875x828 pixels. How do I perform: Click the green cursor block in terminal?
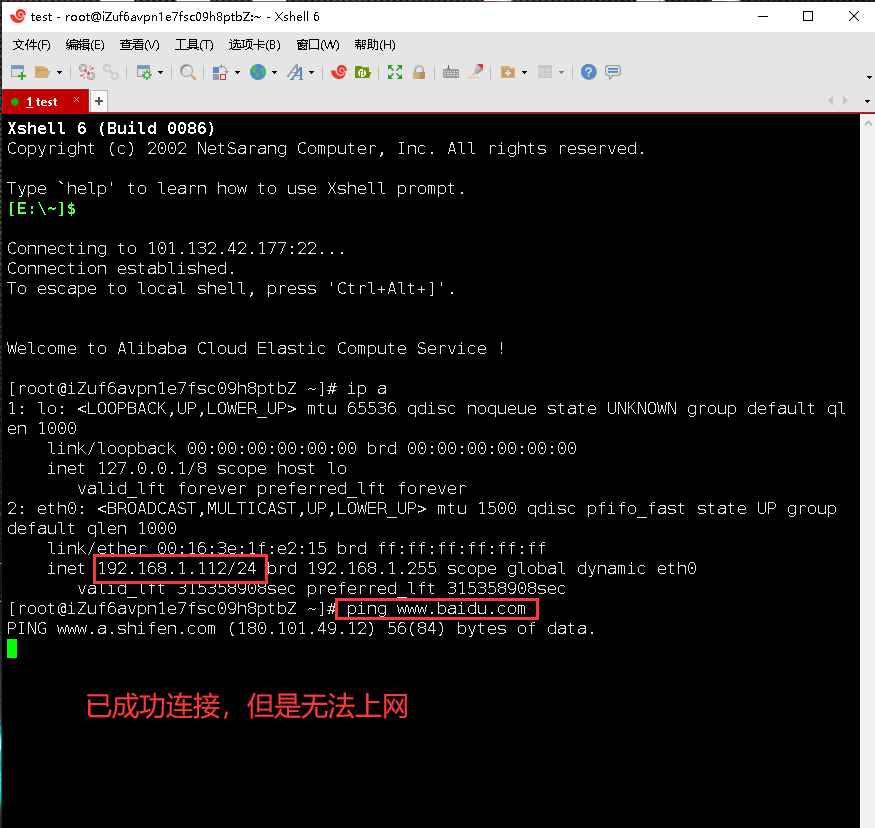12,648
